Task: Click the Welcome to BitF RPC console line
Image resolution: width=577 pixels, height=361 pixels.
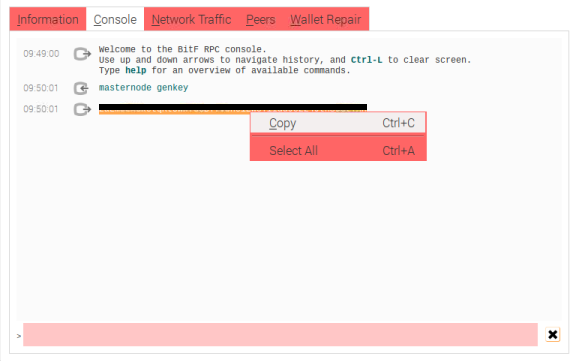Action: [183, 49]
